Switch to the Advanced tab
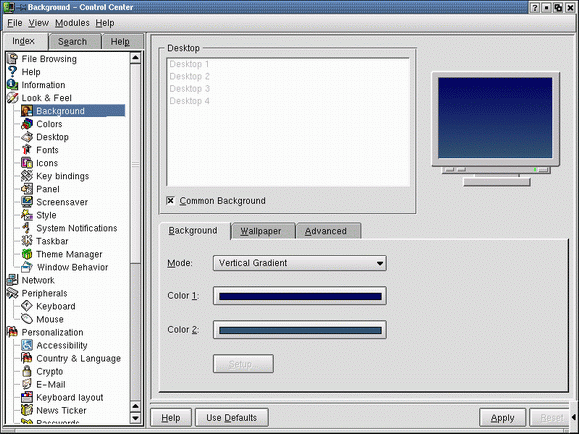Screen dimensions: 579x434 point(326,231)
